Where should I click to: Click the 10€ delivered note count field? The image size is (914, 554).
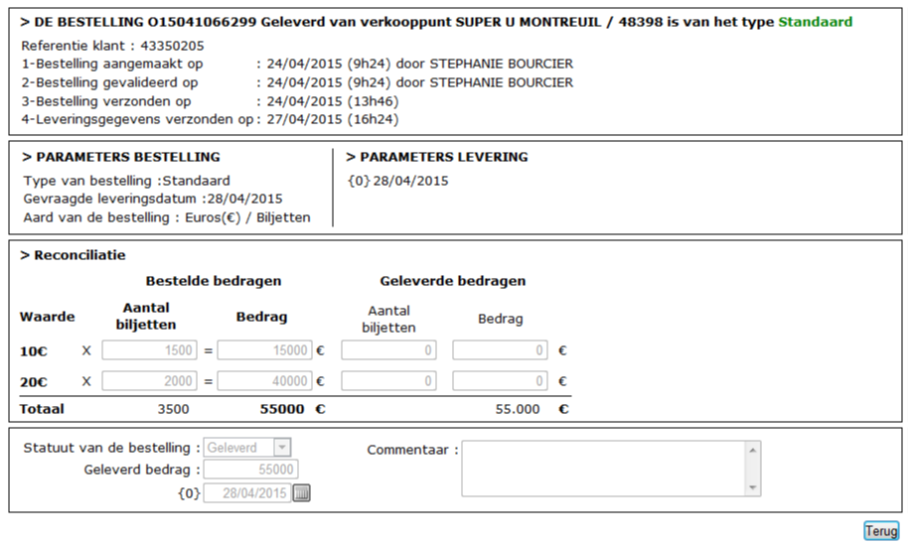pos(389,350)
